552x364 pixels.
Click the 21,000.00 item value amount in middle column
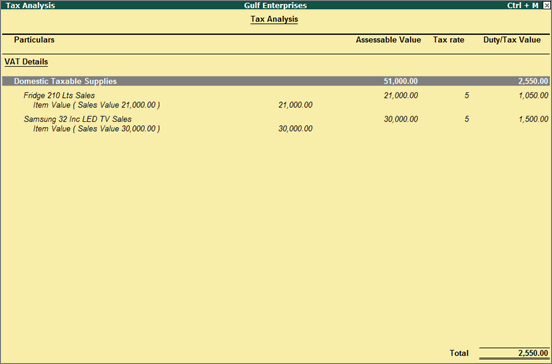[x=295, y=105]
